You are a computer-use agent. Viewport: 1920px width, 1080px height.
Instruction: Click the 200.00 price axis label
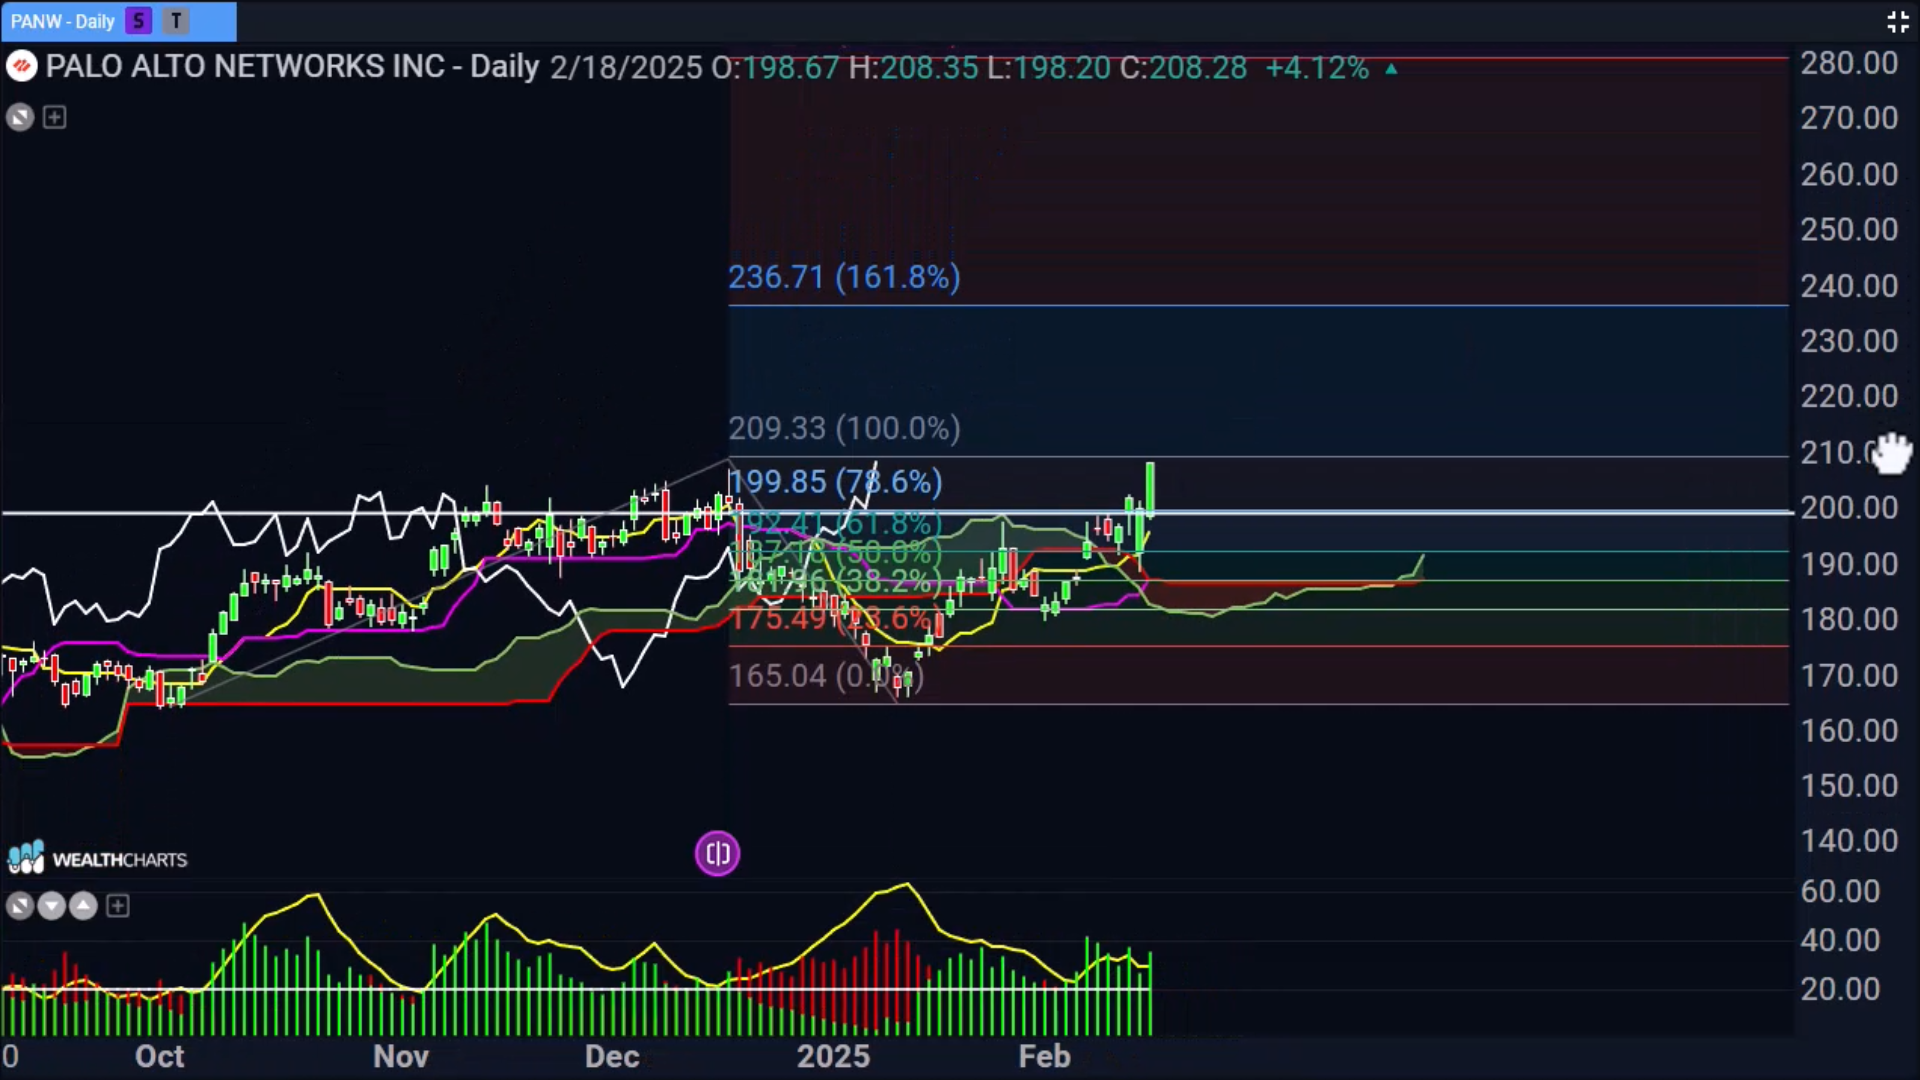(x=1849, y=508)
